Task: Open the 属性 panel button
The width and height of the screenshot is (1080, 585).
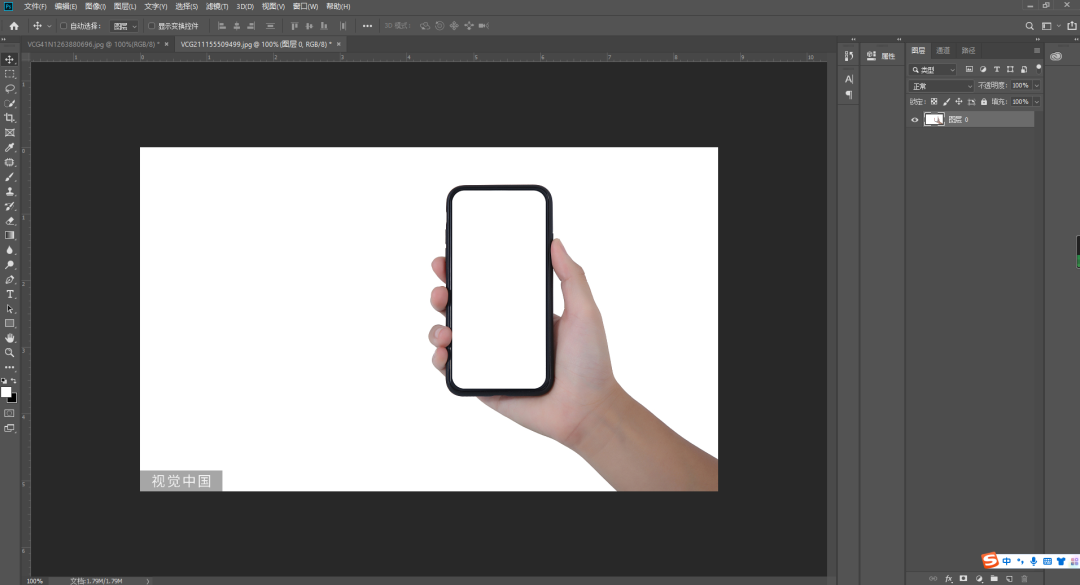Action: 881,56
